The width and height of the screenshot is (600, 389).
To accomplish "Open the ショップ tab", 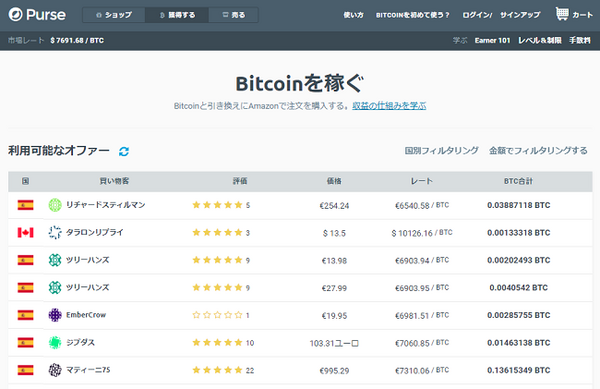I will click(114, 15).
